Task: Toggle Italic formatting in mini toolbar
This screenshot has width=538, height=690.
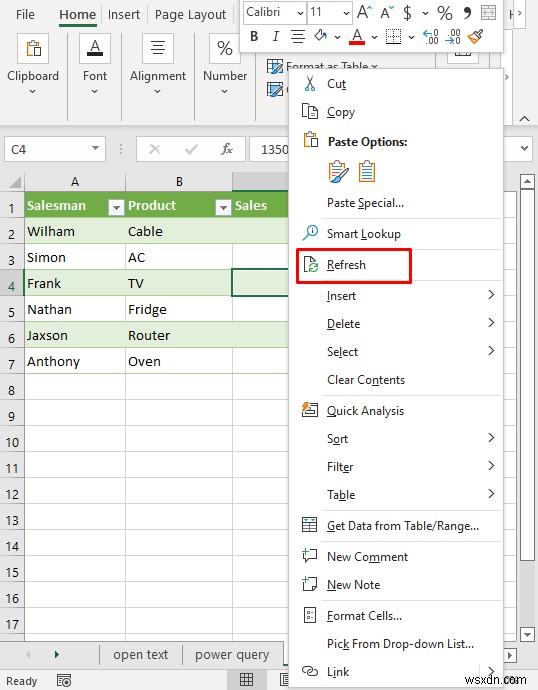Action: coord(275,37)
